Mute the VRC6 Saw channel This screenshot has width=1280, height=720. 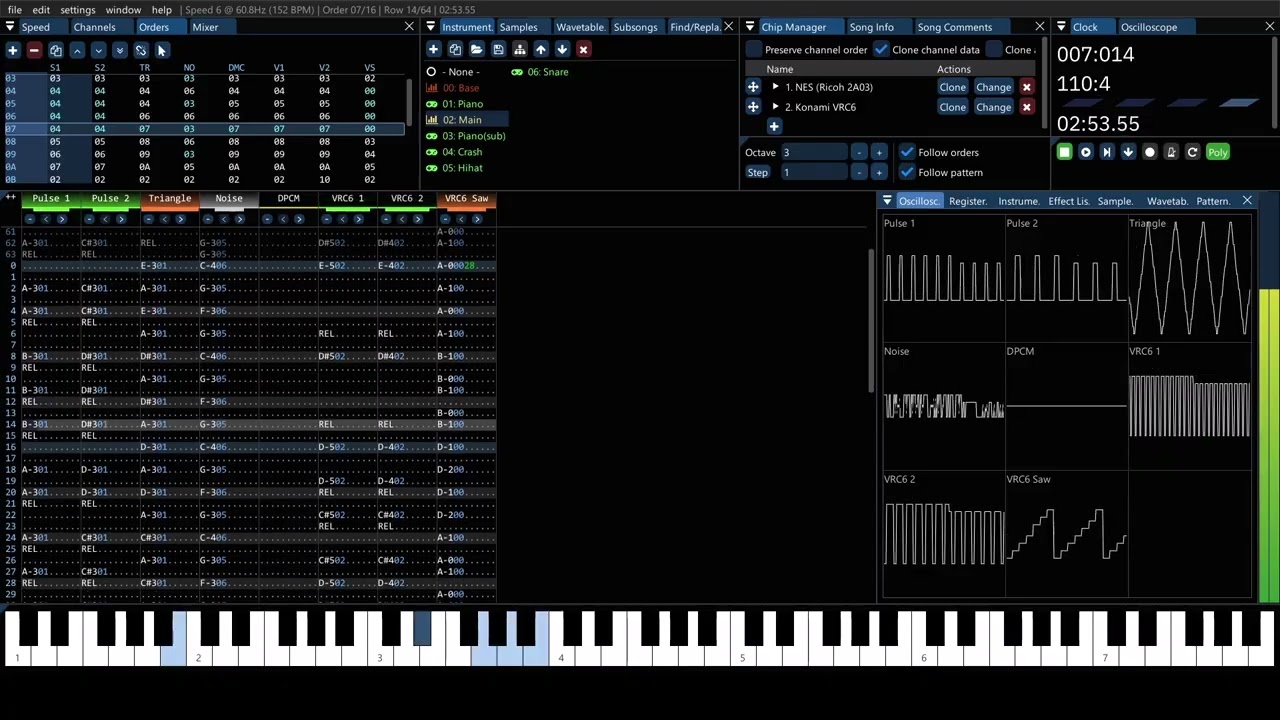466,199
